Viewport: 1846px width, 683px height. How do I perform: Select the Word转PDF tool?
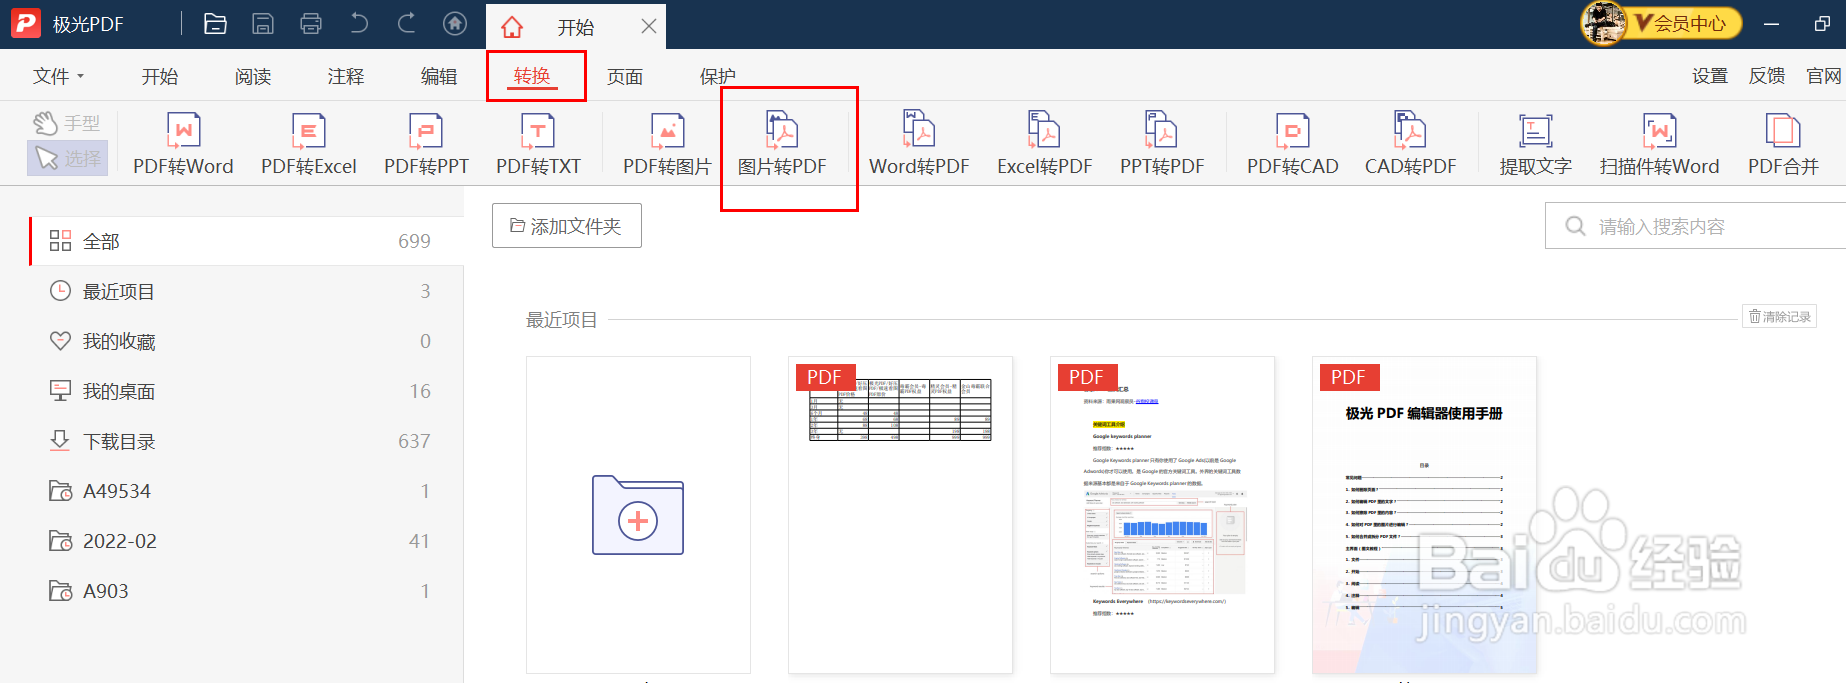(919, 144)
